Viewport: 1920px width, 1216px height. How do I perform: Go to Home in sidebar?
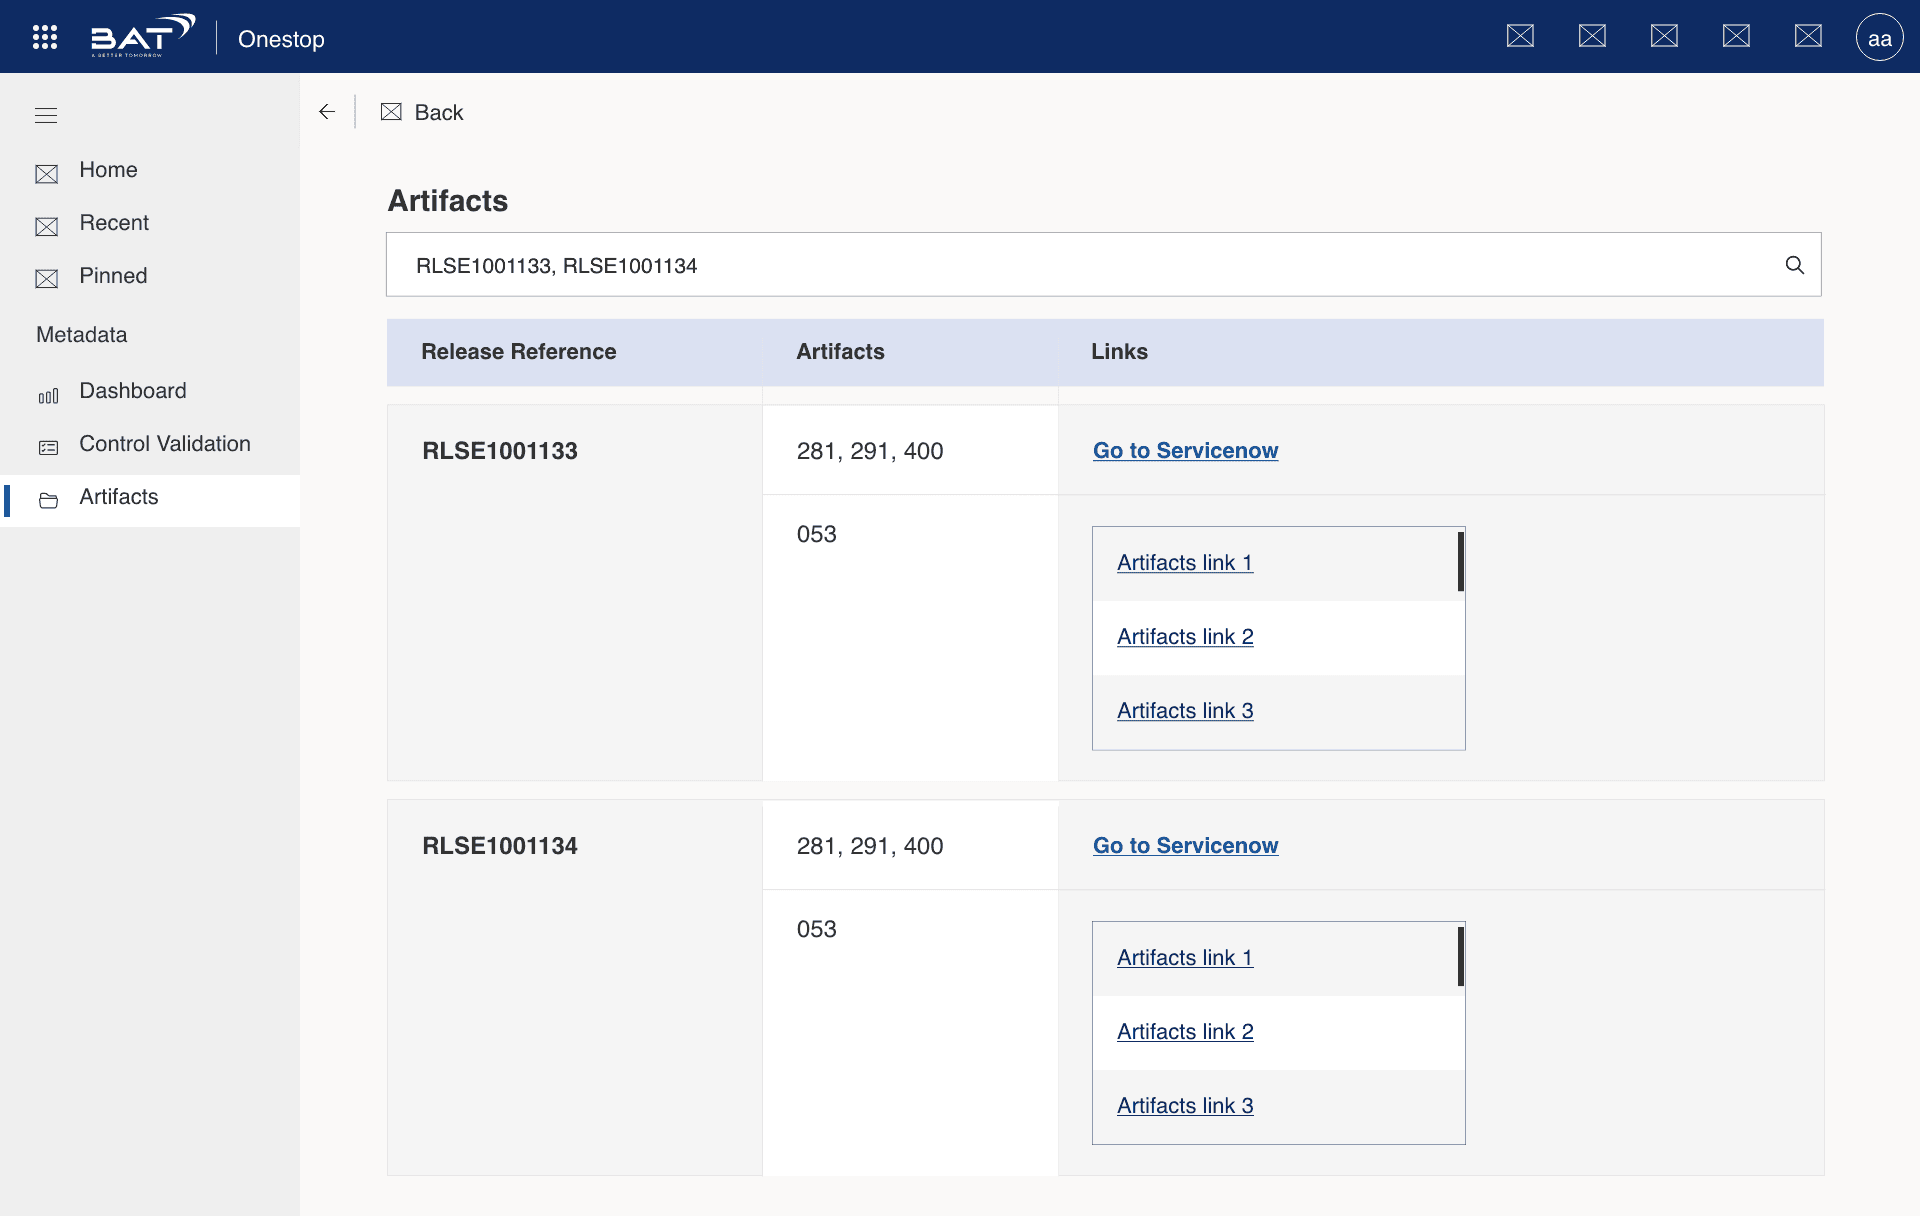[x=108, y=170]
